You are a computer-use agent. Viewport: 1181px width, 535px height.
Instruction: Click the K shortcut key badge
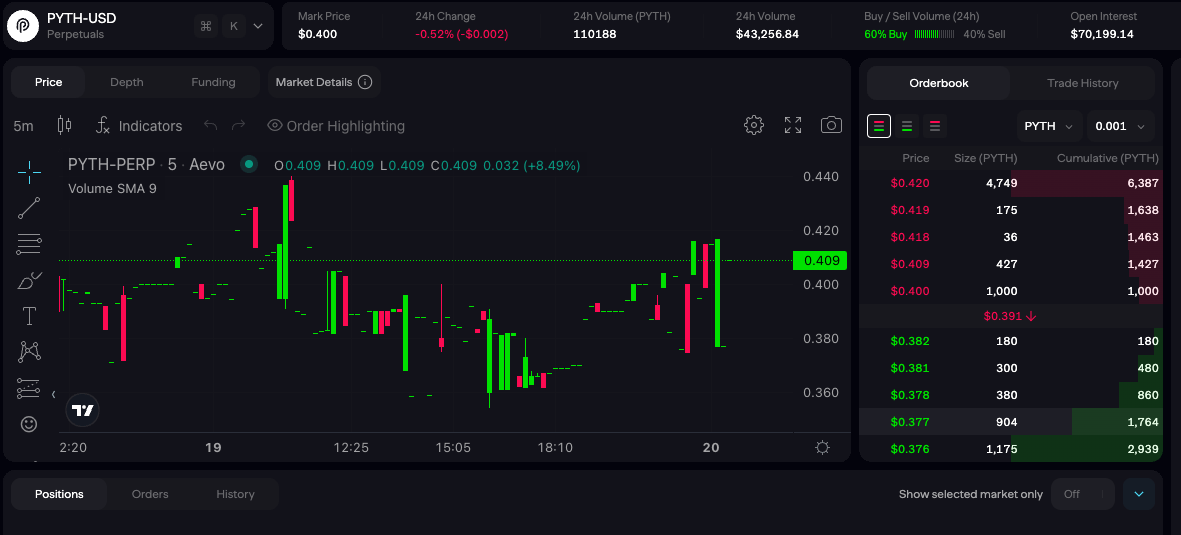(233, 26)
